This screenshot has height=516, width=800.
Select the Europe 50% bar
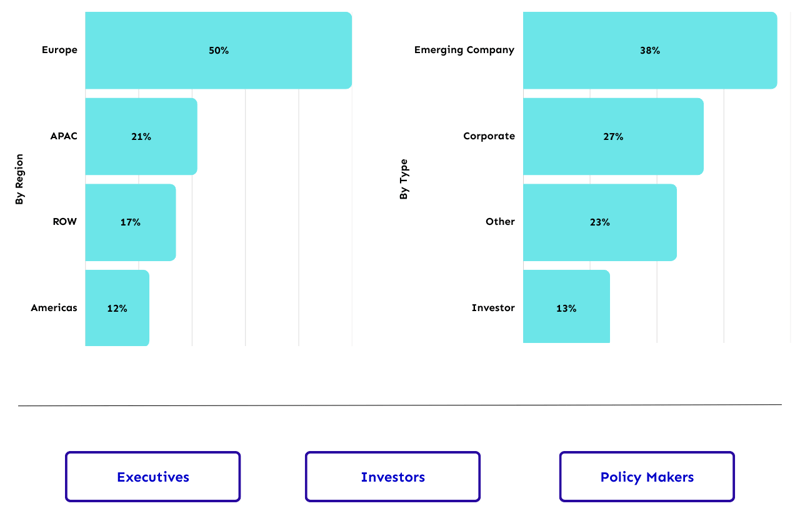[218, 50]
